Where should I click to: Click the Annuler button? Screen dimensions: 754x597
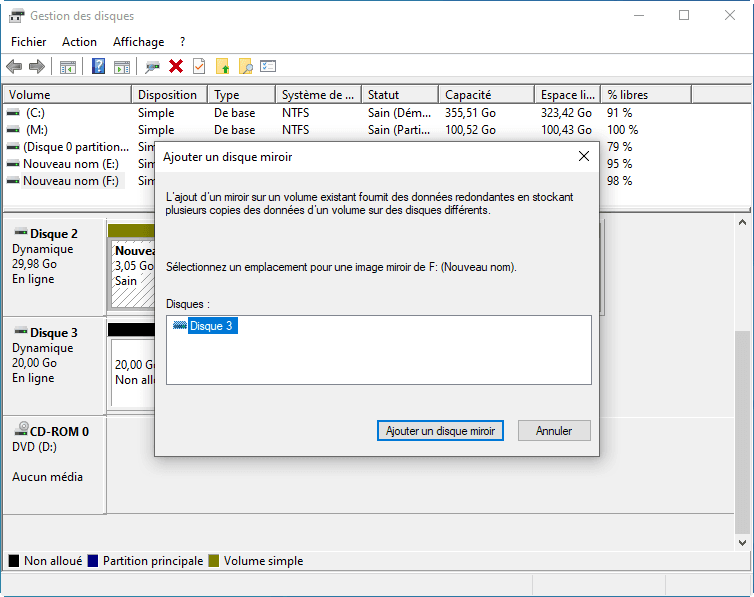click(554, 431)
